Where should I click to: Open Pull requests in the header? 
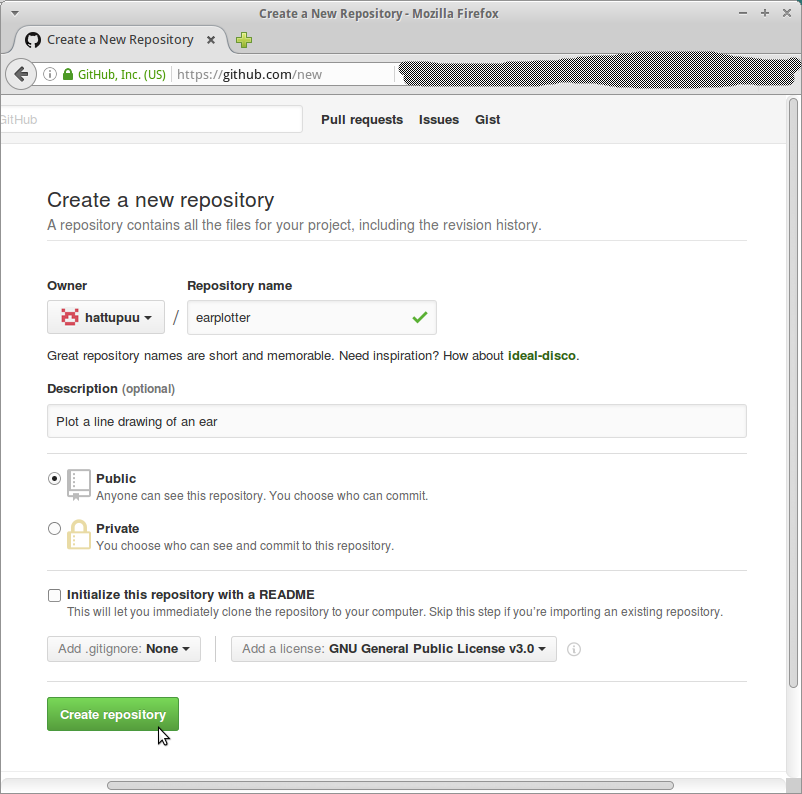click(362, 120)
